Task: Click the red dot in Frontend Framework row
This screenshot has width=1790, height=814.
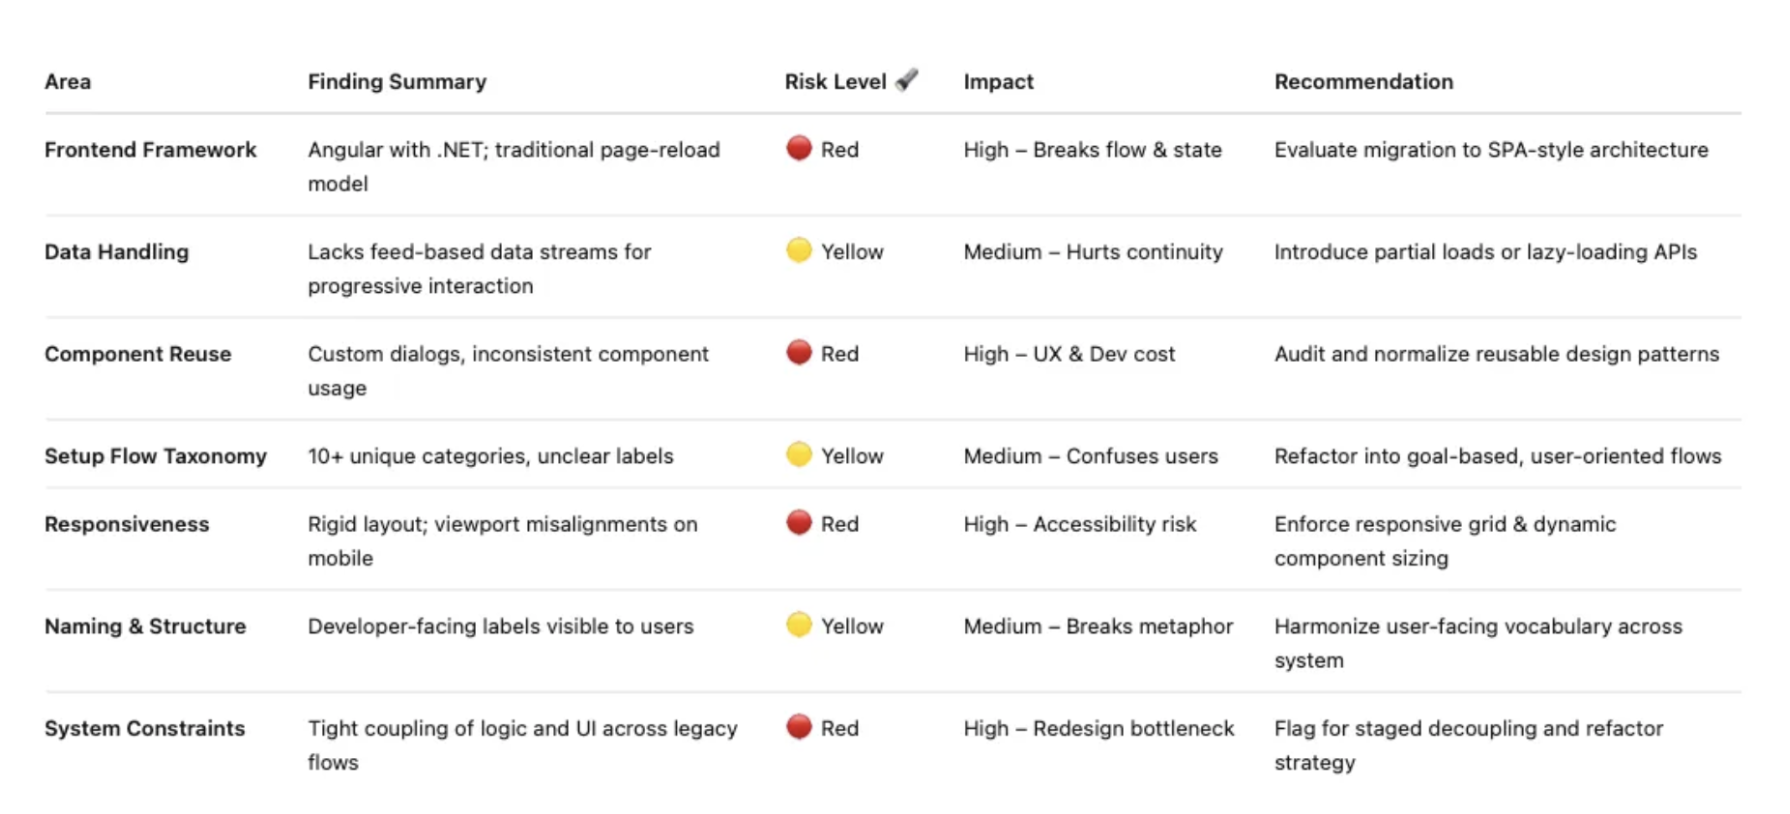Action: pyautogui.click(x=799, y=148)
